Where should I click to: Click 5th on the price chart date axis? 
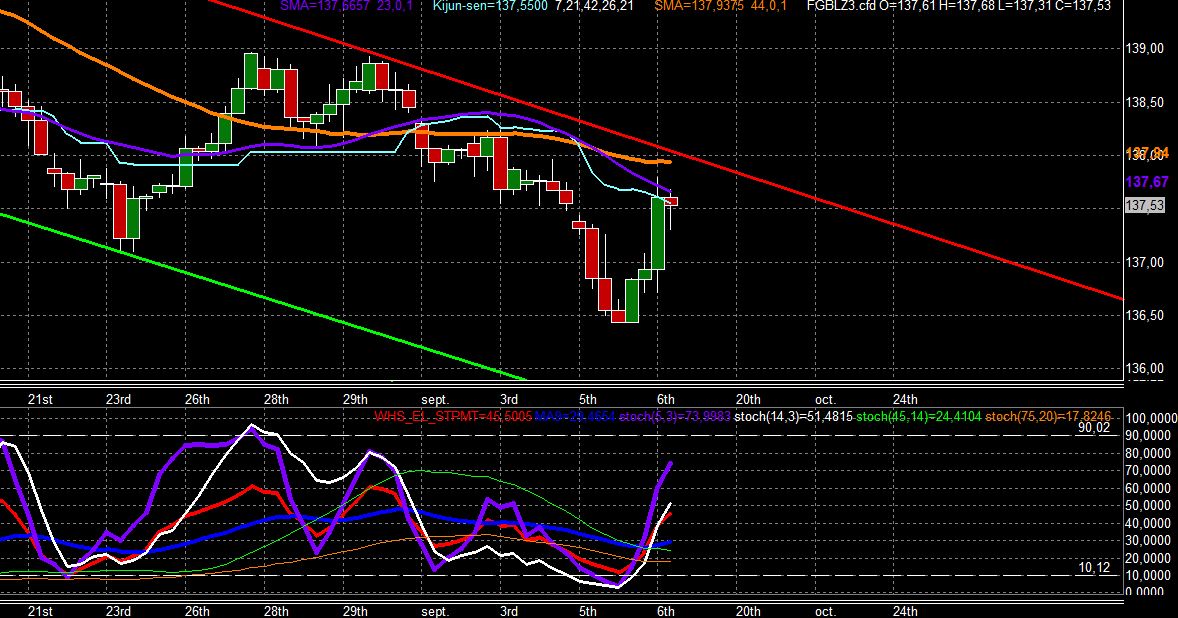(587, 399)
